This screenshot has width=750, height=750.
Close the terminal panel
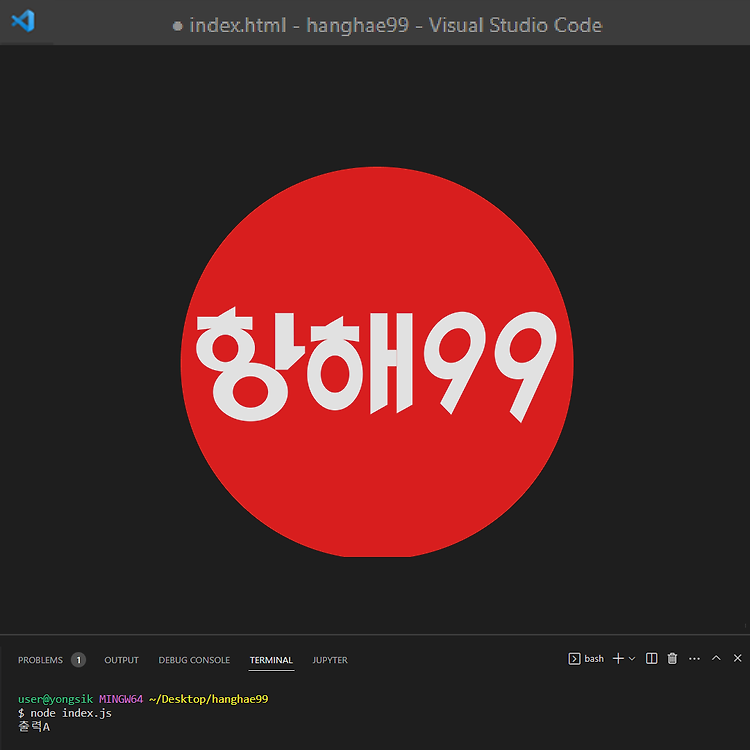[x=738, y=658]
